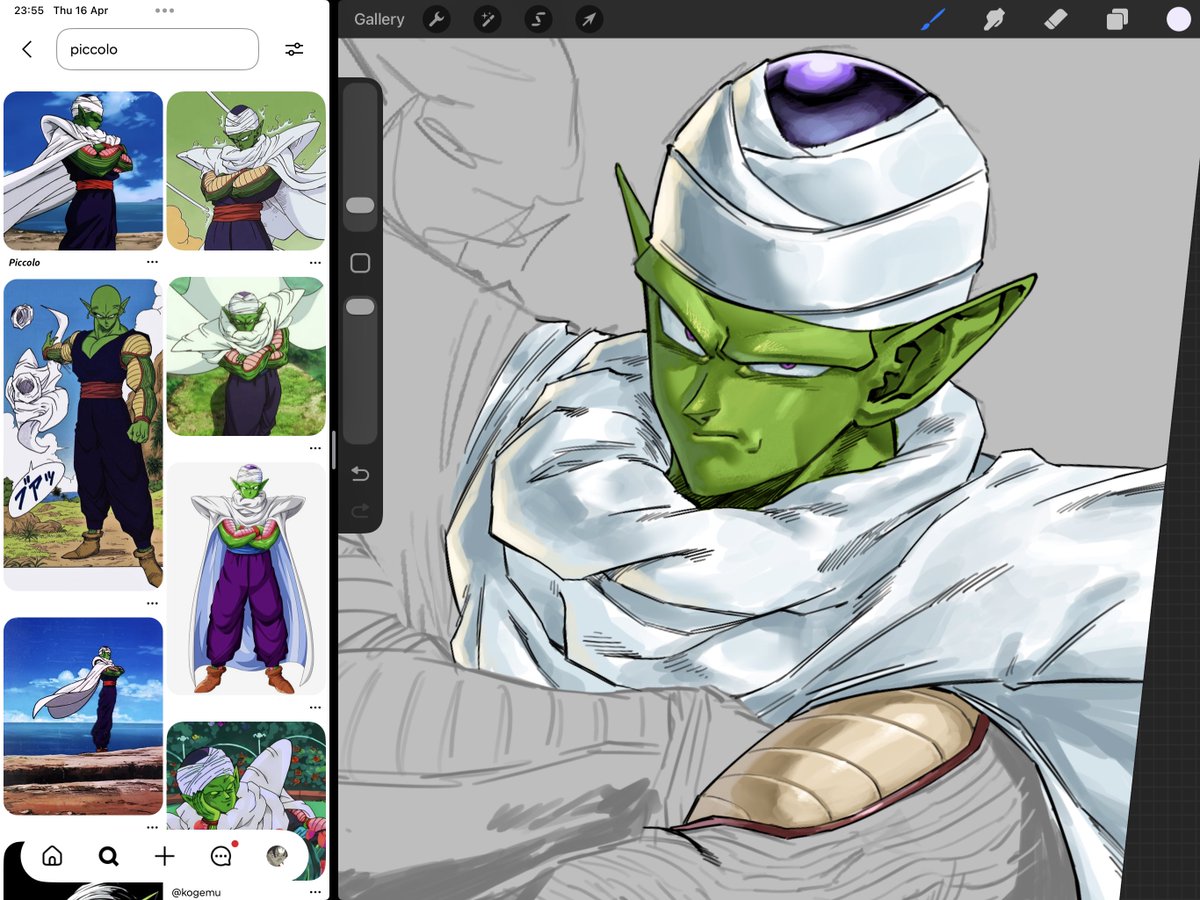Open @kogemu creator link
The height and width of the screenshot is (900, 1200).
(x=195, y=890)
